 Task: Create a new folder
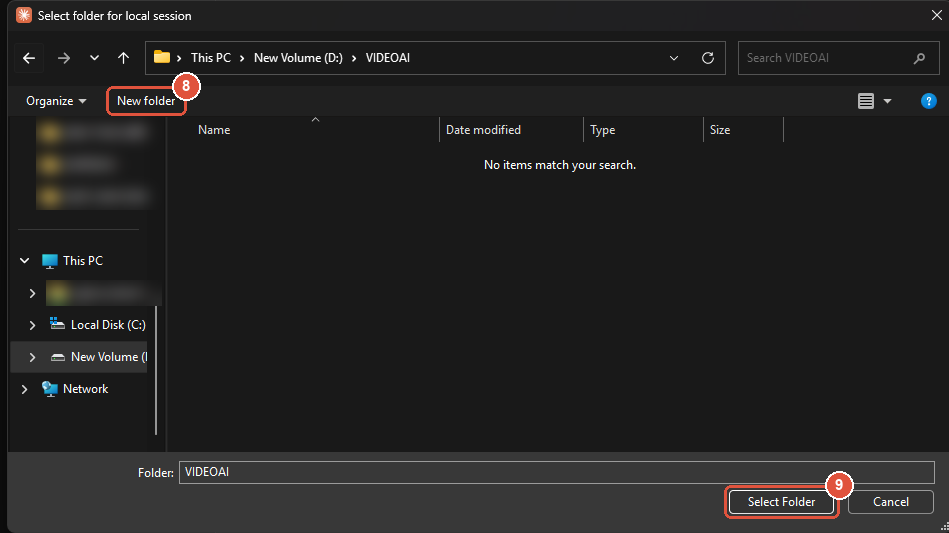[x=146, y=101]
